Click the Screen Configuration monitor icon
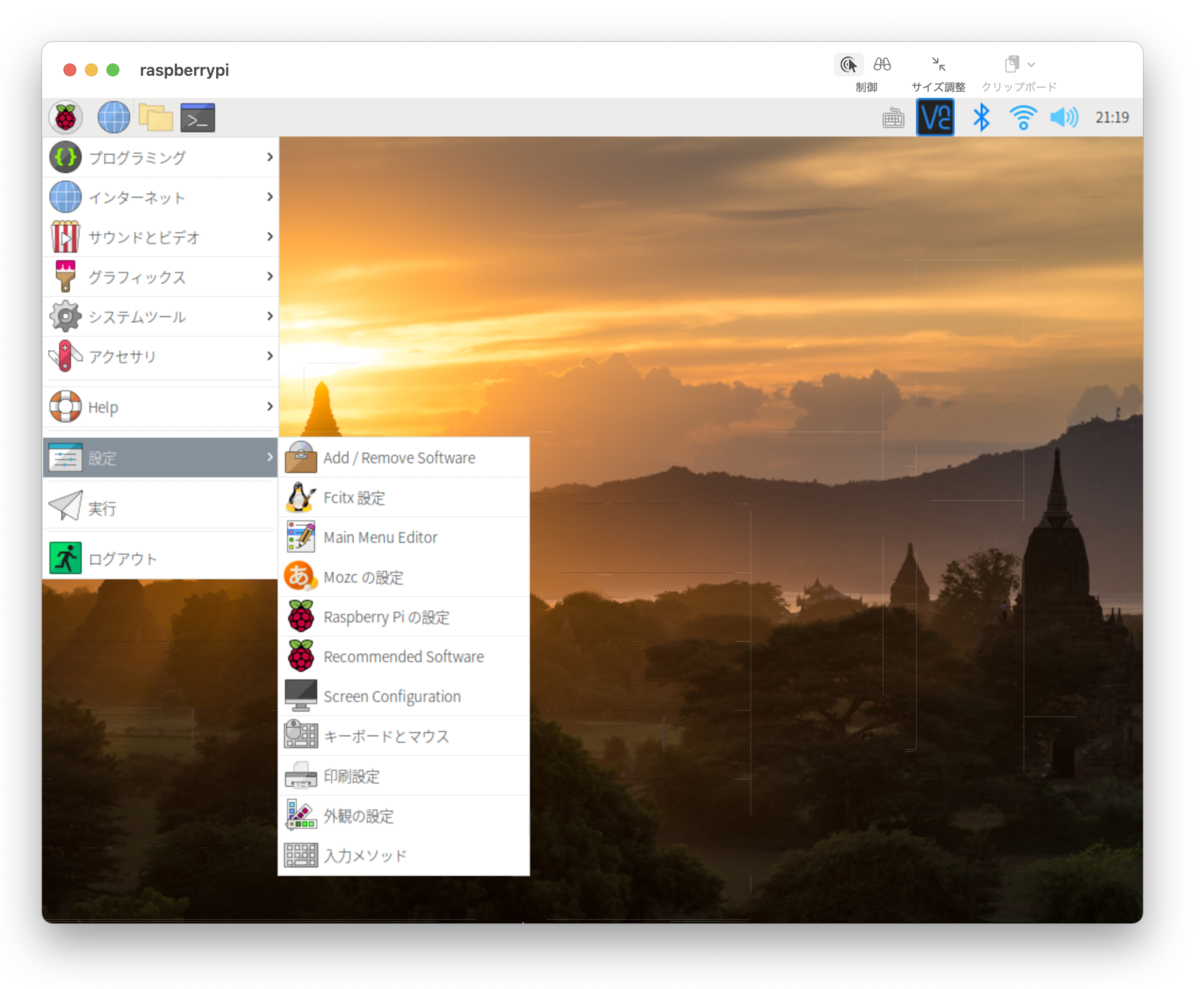The height and width of the screenshot is (989, 1200). pos(301,696)
